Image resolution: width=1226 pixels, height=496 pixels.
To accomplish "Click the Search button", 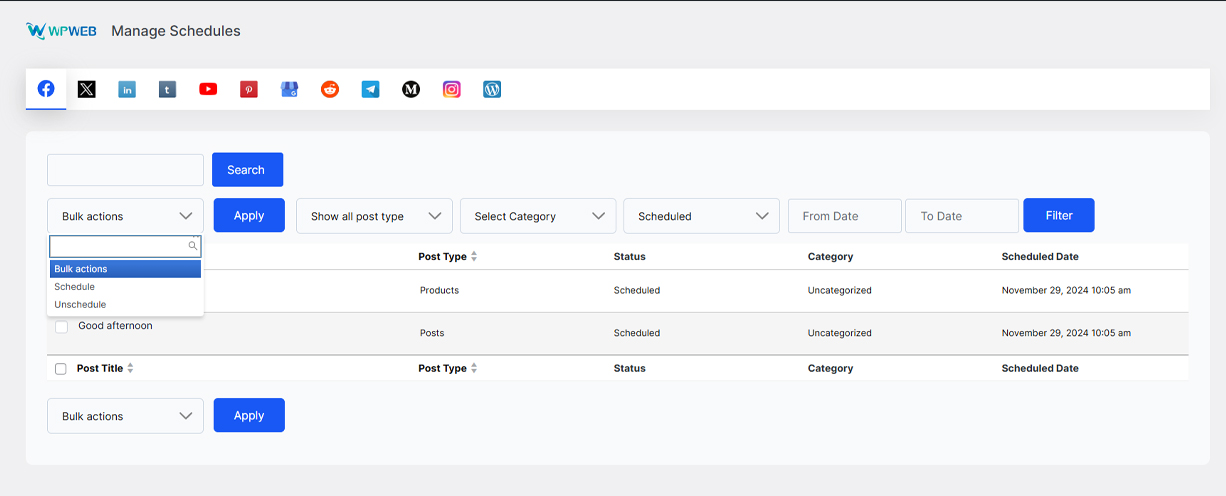I will click(x=247, y=170).
